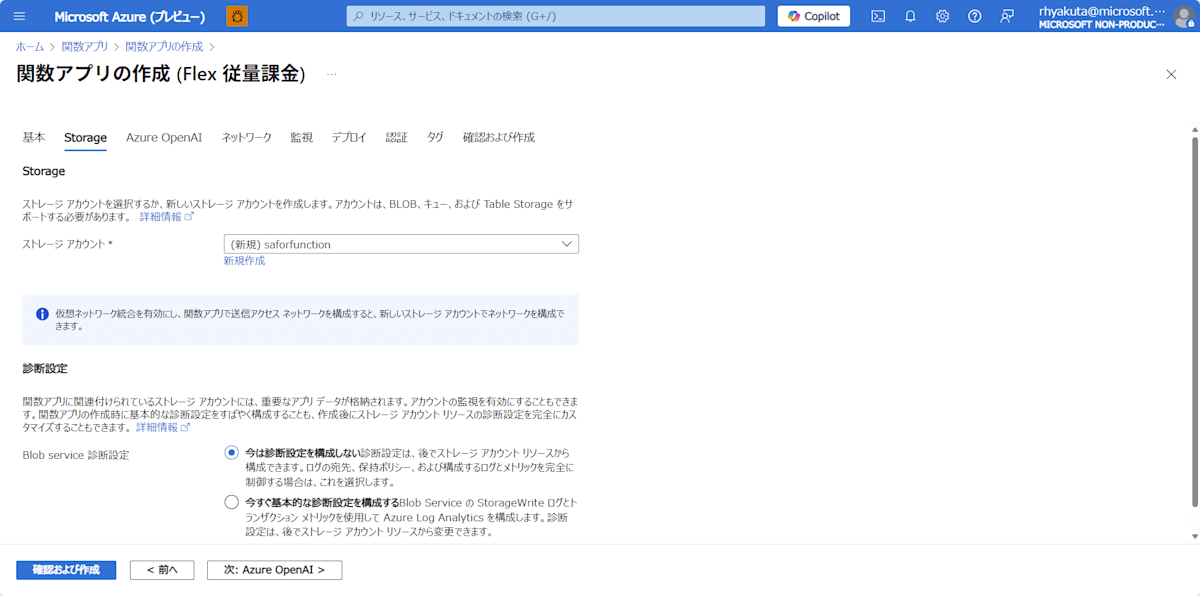Click the 確認および作成 blue button
Image resolution: width=1200 pixels, height=596 pixels.
[x=66, y=570]
